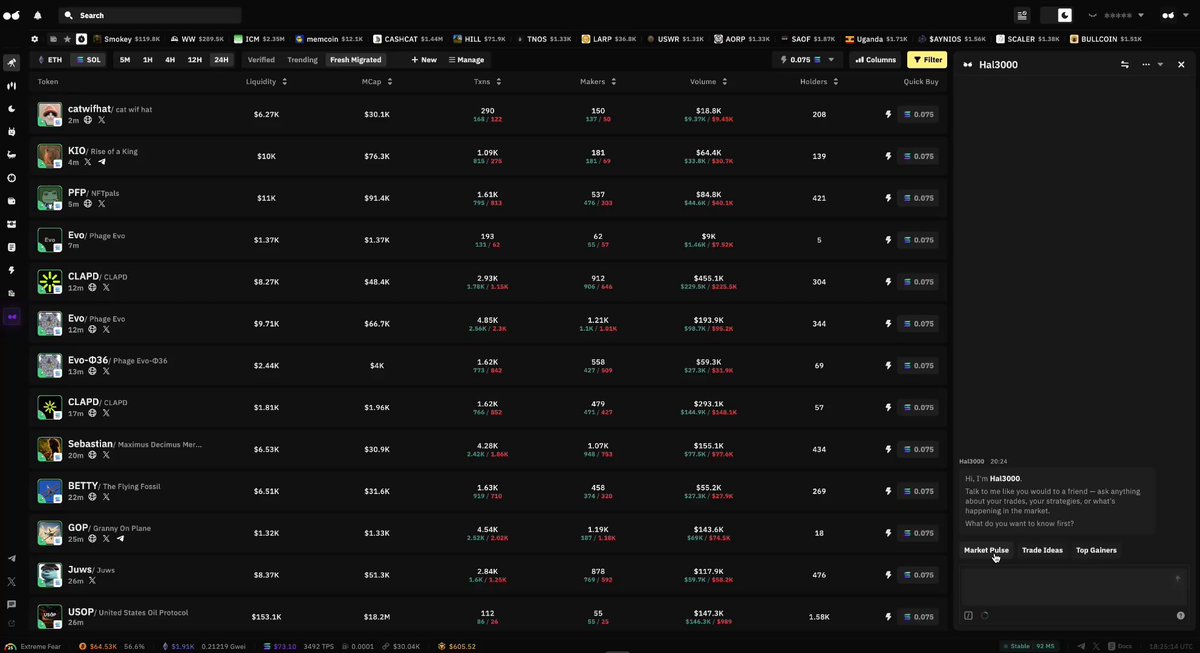
Task: Select the Fresh Migrated tab
Action: (356, 60)
